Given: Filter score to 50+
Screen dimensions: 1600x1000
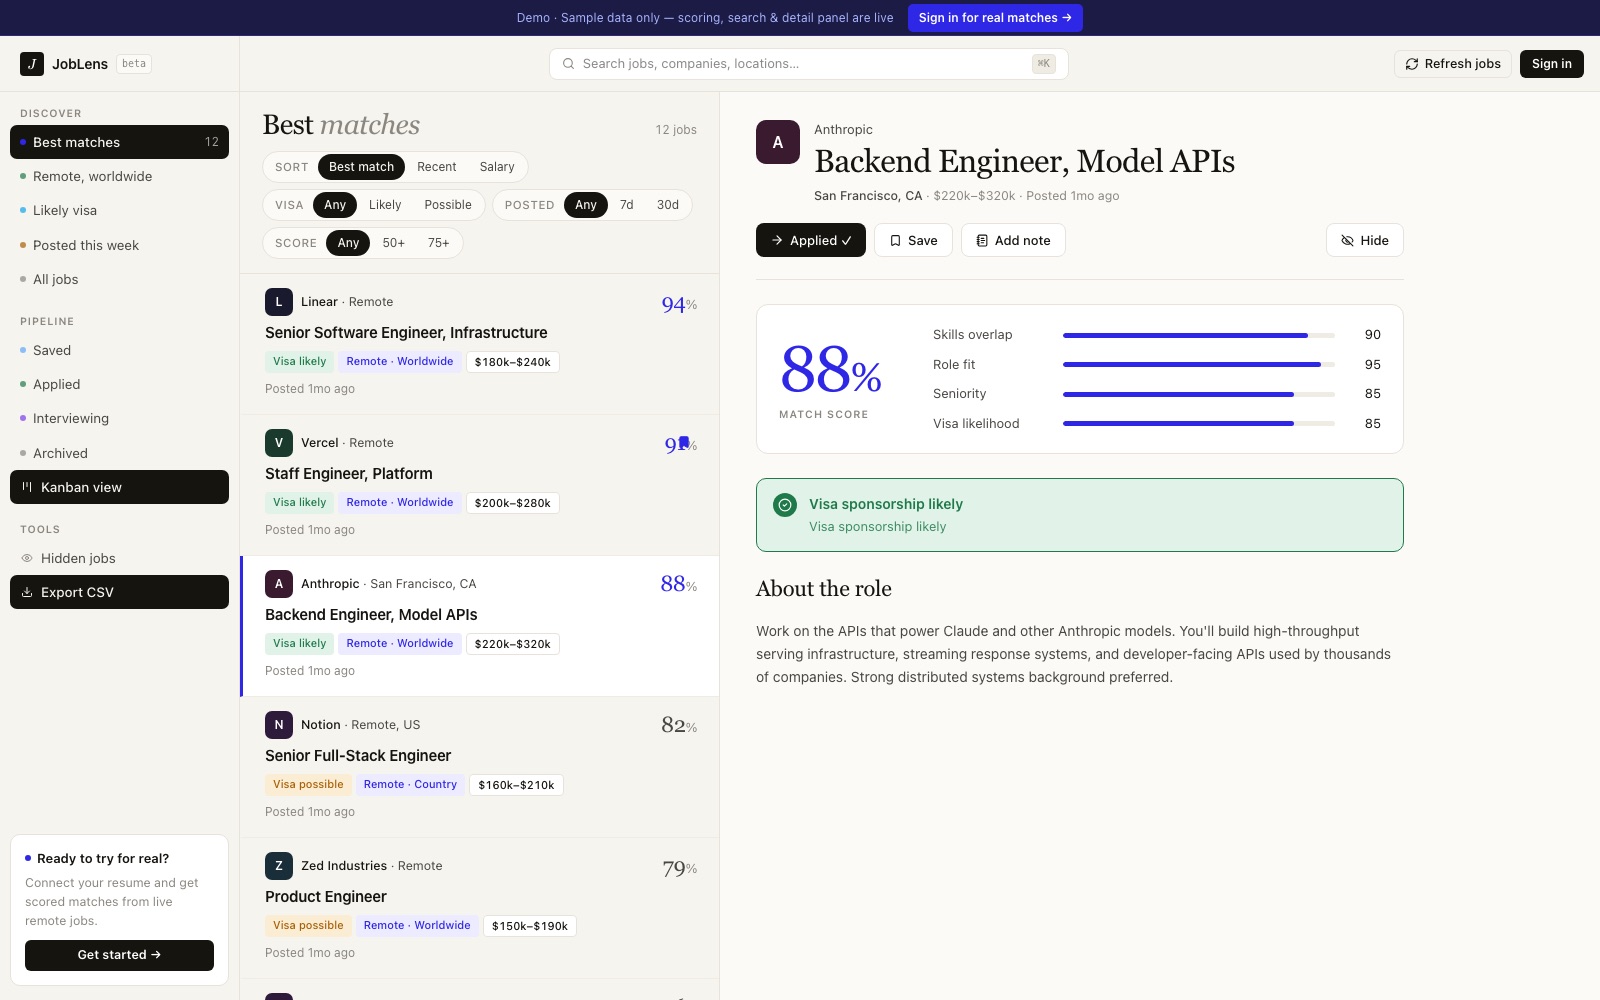Looking at the screenshot, I should (394, 243).
